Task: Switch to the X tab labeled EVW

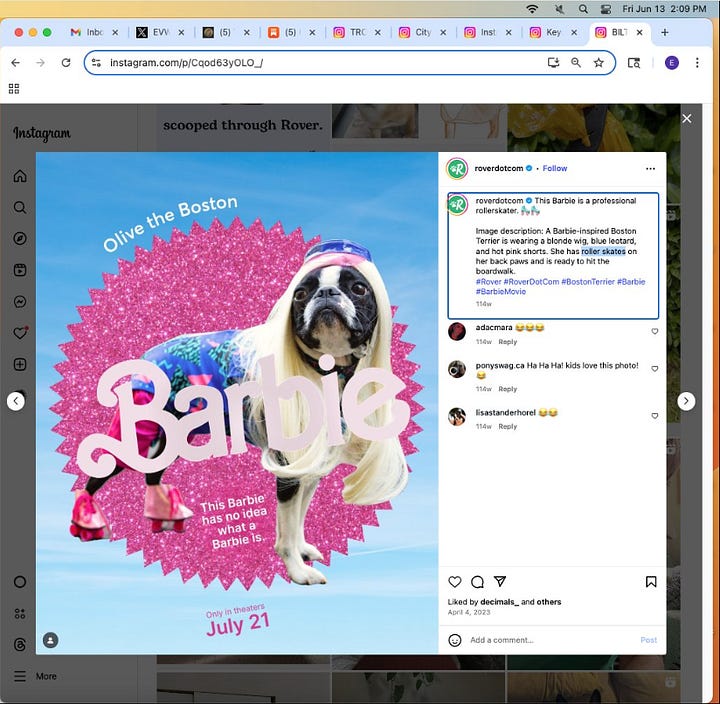Action: 160,32
